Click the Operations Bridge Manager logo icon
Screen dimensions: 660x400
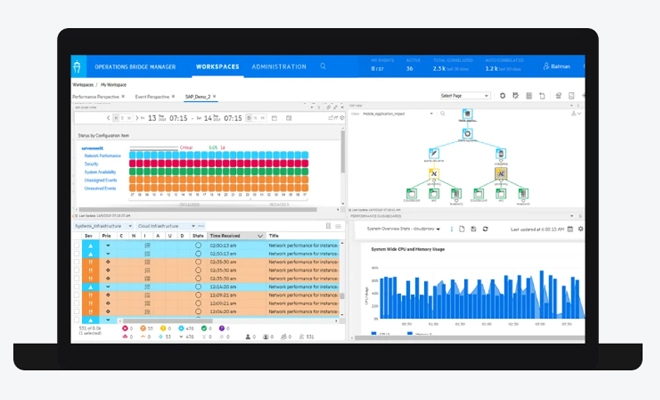(x=79, y=67)
